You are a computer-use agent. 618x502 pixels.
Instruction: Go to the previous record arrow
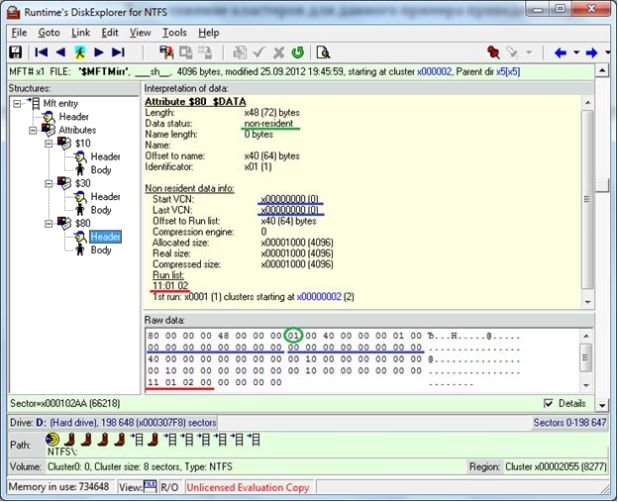(x=61, y=52)
